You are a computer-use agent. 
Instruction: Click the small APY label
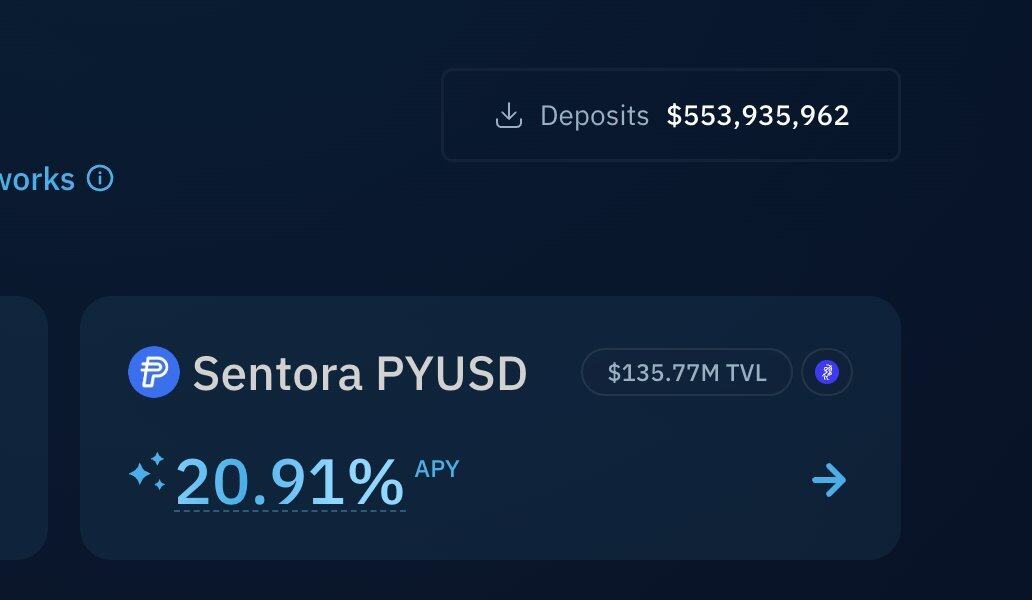(x=437, y=468)
